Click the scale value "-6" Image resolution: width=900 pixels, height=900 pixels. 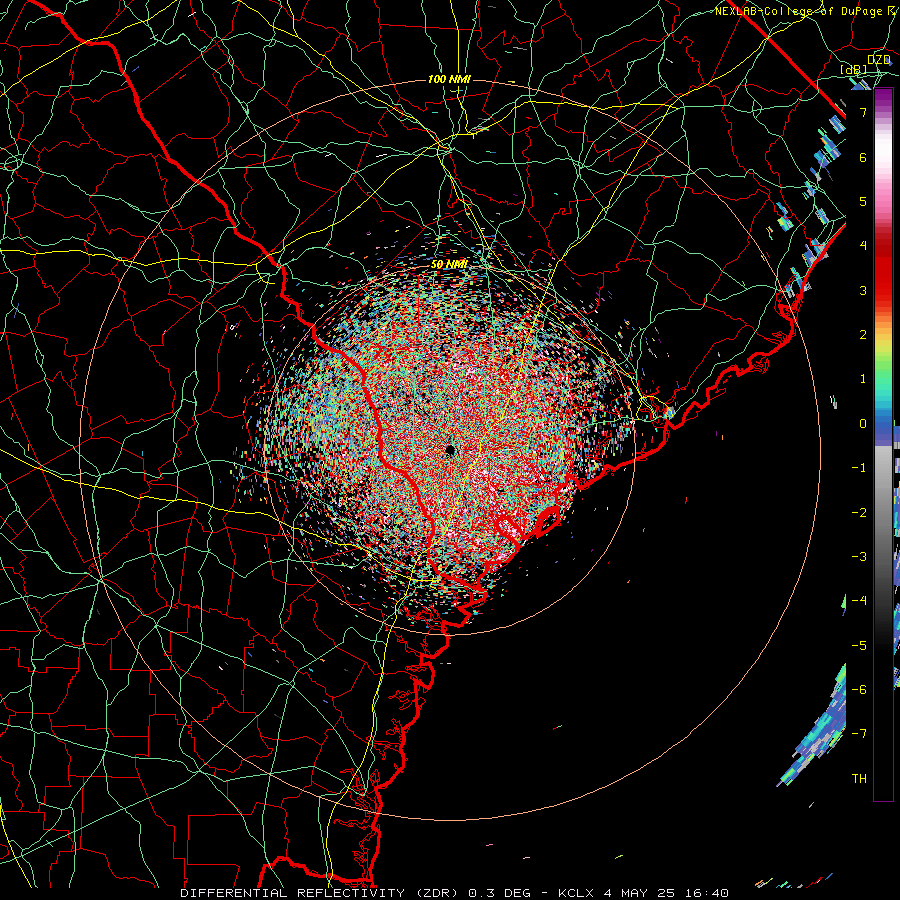859,690
